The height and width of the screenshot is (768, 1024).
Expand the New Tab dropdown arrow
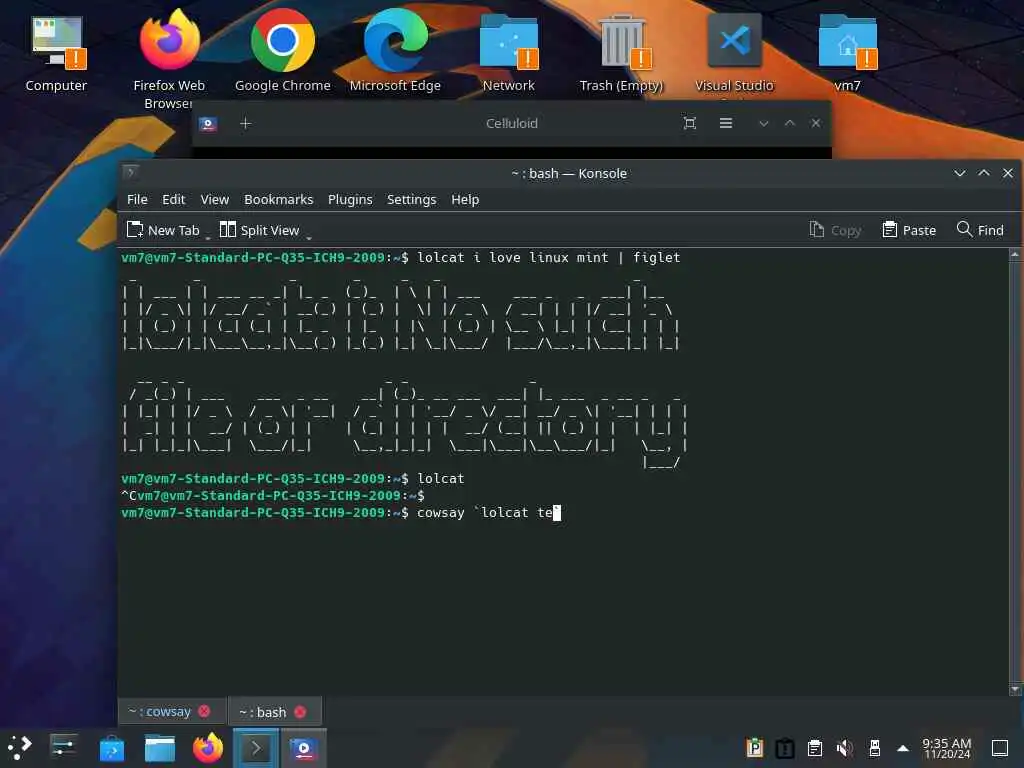[208, 236]
